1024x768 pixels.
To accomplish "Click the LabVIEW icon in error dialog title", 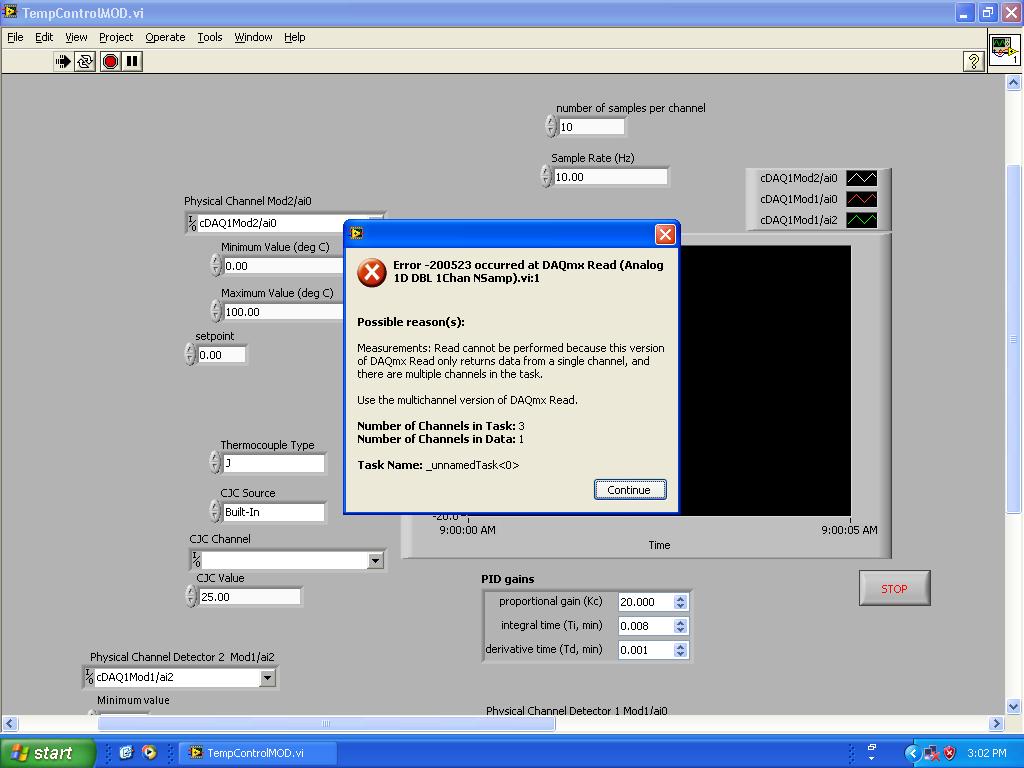I will point(356,233).
